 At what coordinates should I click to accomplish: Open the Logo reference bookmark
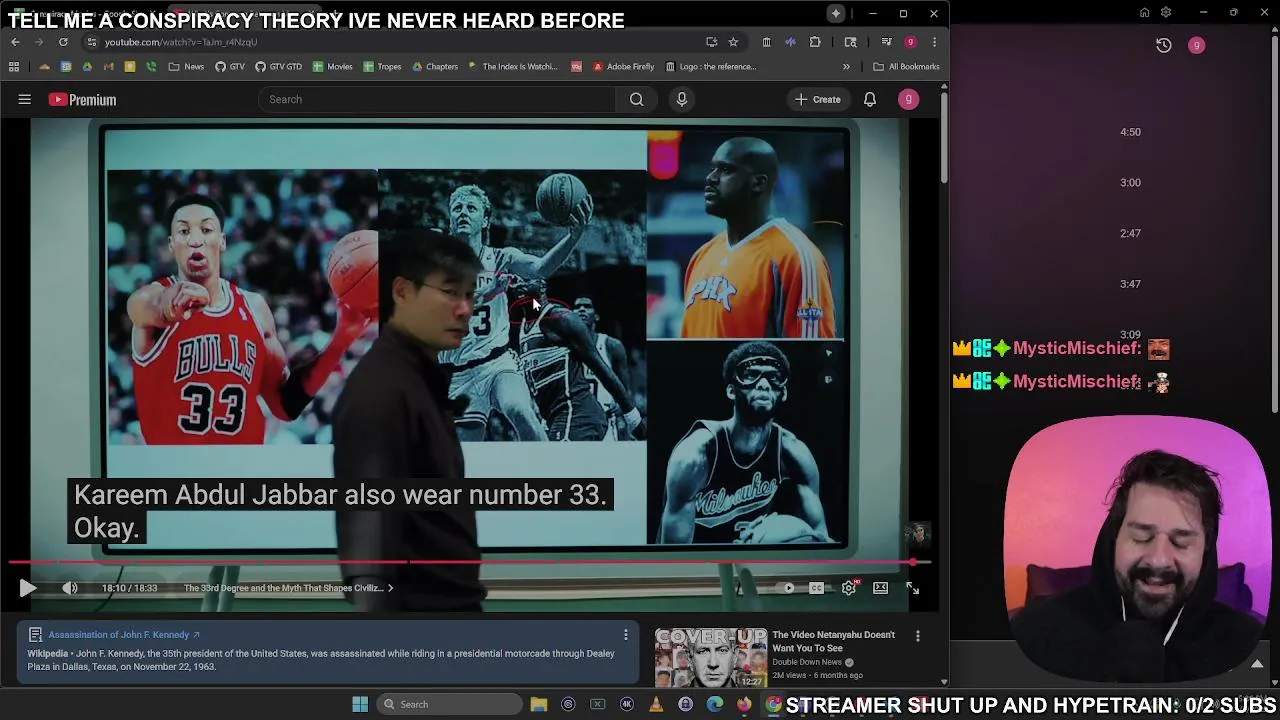pyautogui.click(x=710, y=67)
